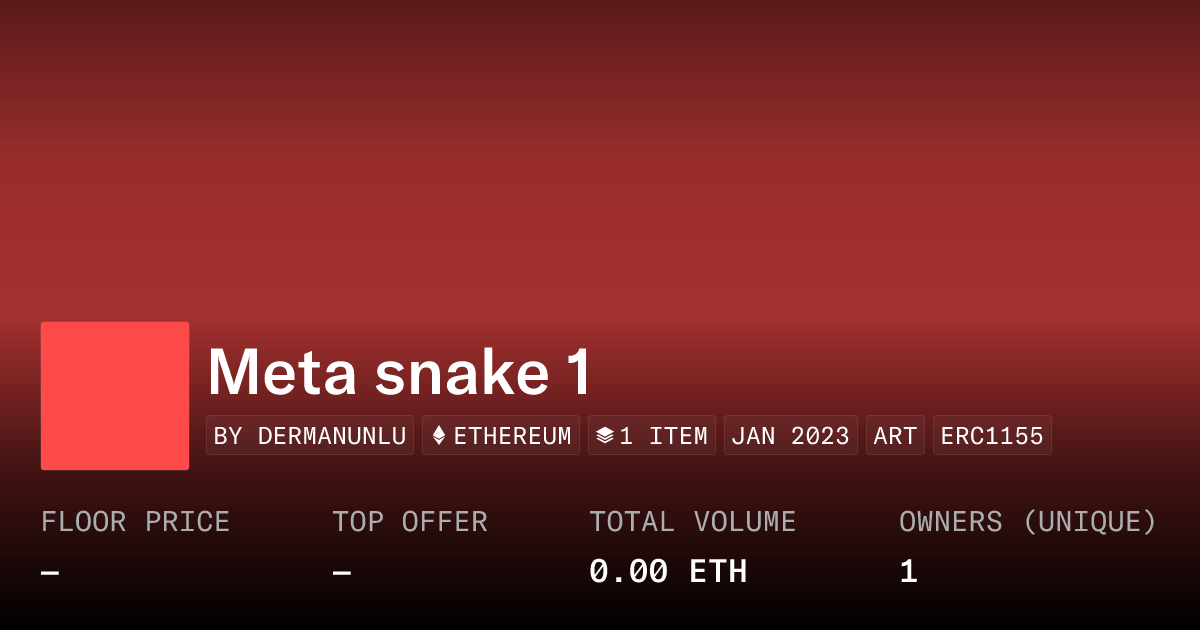Click the stacked layers item icon
Viewport: 1200px width, 630px height.
(x=604, y=436)
